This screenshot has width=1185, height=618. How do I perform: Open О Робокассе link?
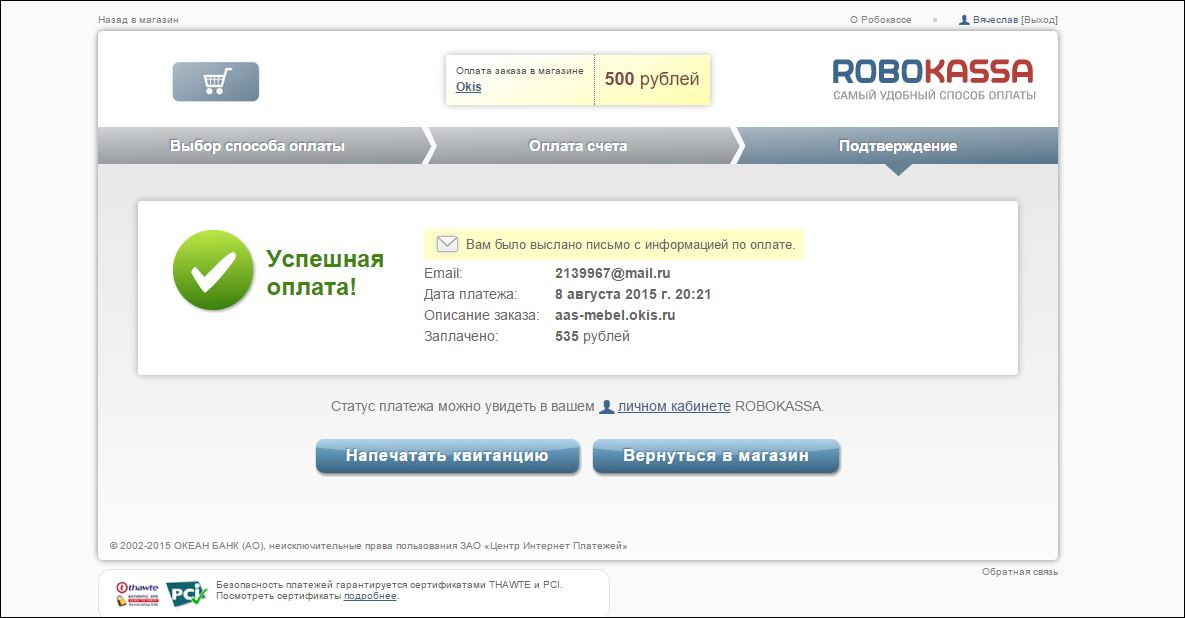pos(880,20)
